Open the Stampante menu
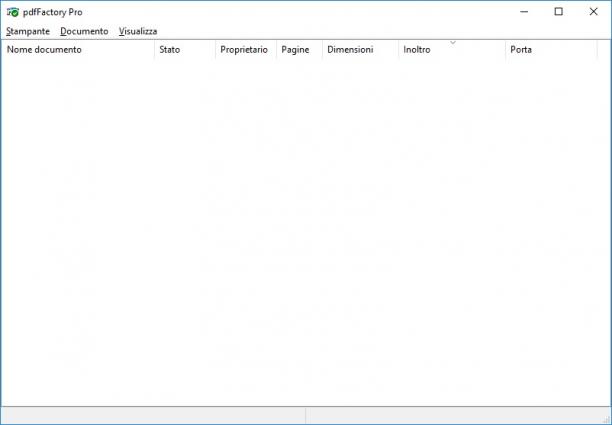This screenshot has width=612, height=425. [x=28, y=31]
